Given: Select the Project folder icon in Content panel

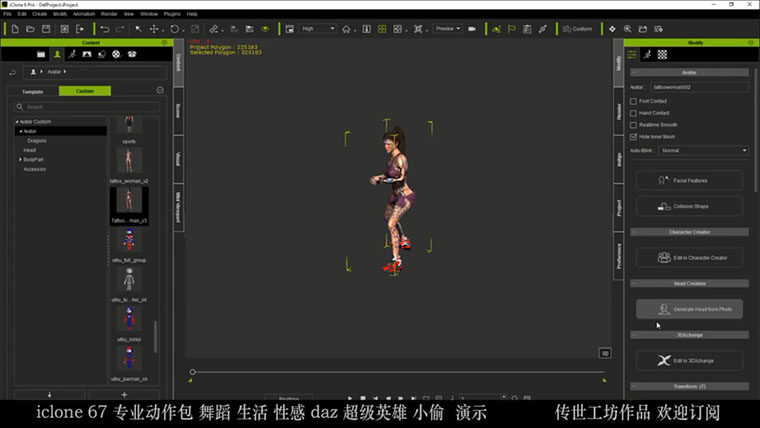Looking at the screenshot, I should 41,54.
